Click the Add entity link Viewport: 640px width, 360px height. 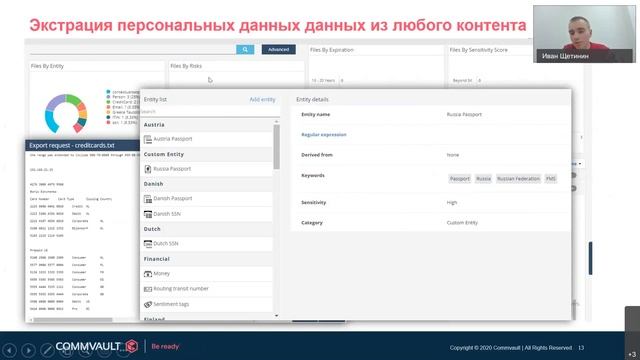pyautogui.click(x=262, y=100)
